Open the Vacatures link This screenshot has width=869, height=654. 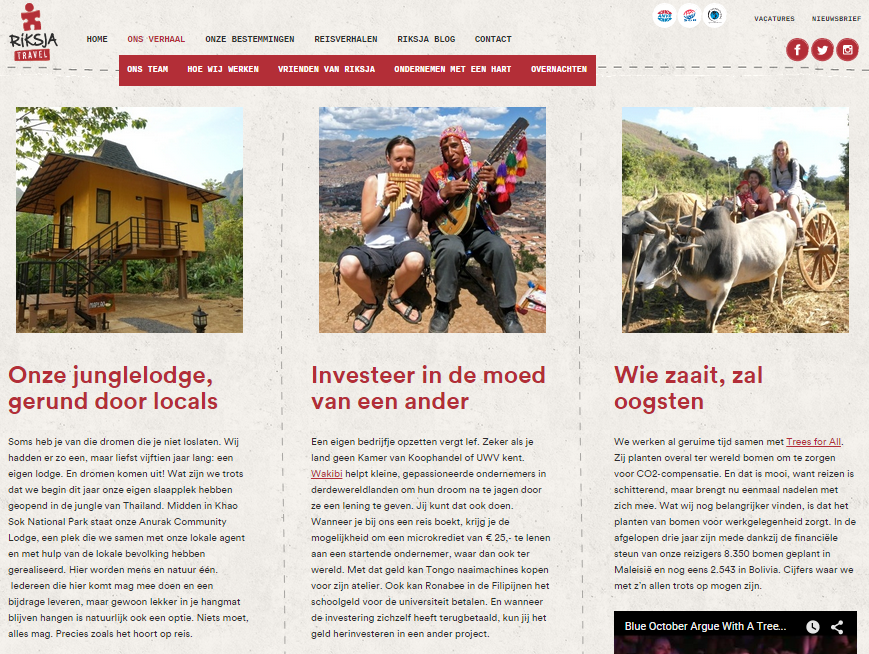pyautogui.click(x=774, y=19)
